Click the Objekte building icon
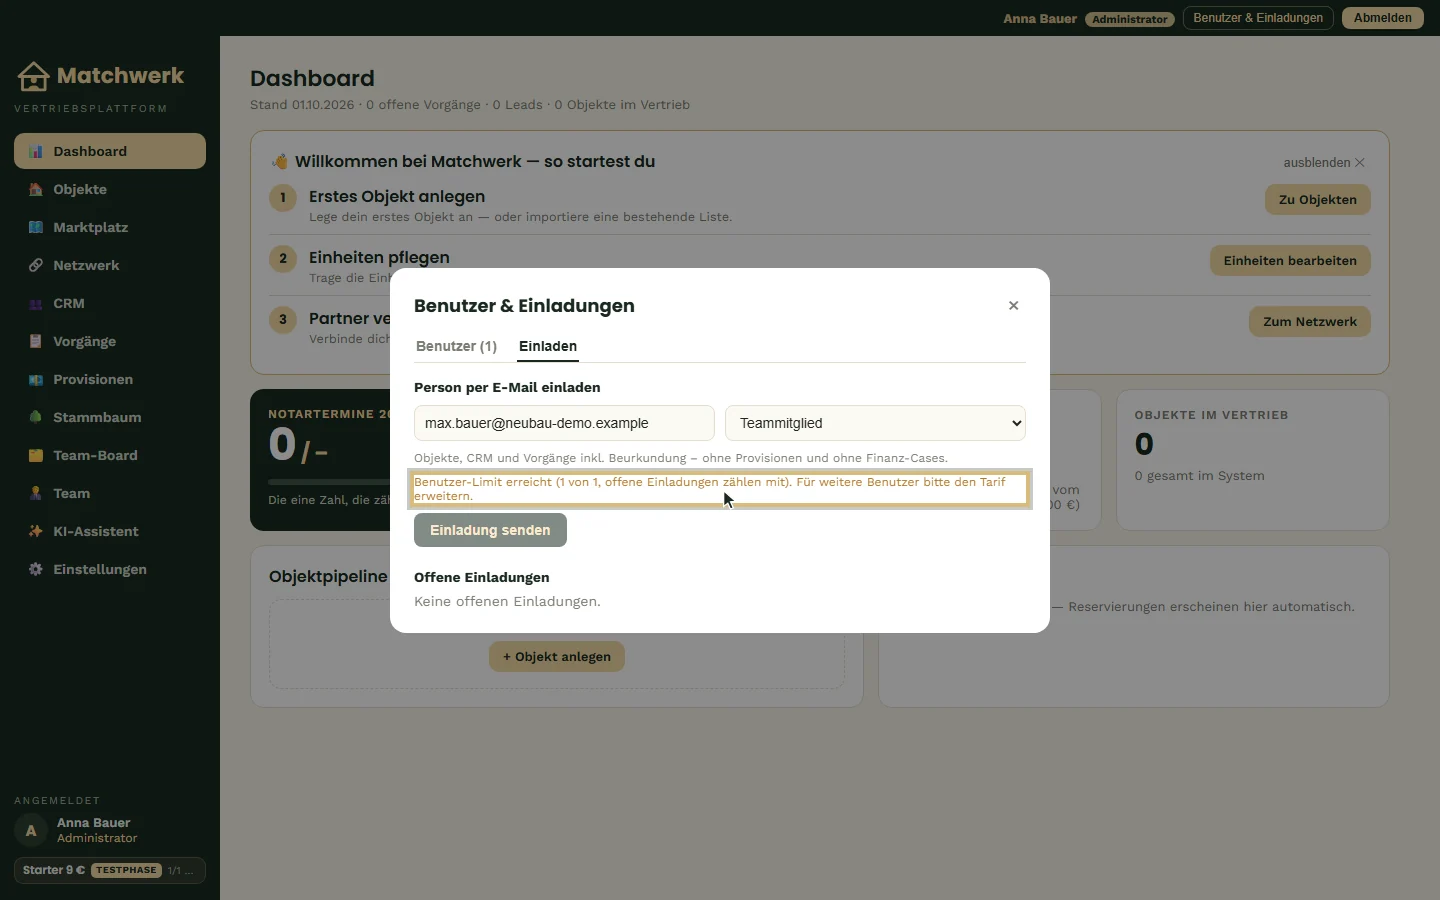This screenshot has width=1440, height=900. pos(36,190)
